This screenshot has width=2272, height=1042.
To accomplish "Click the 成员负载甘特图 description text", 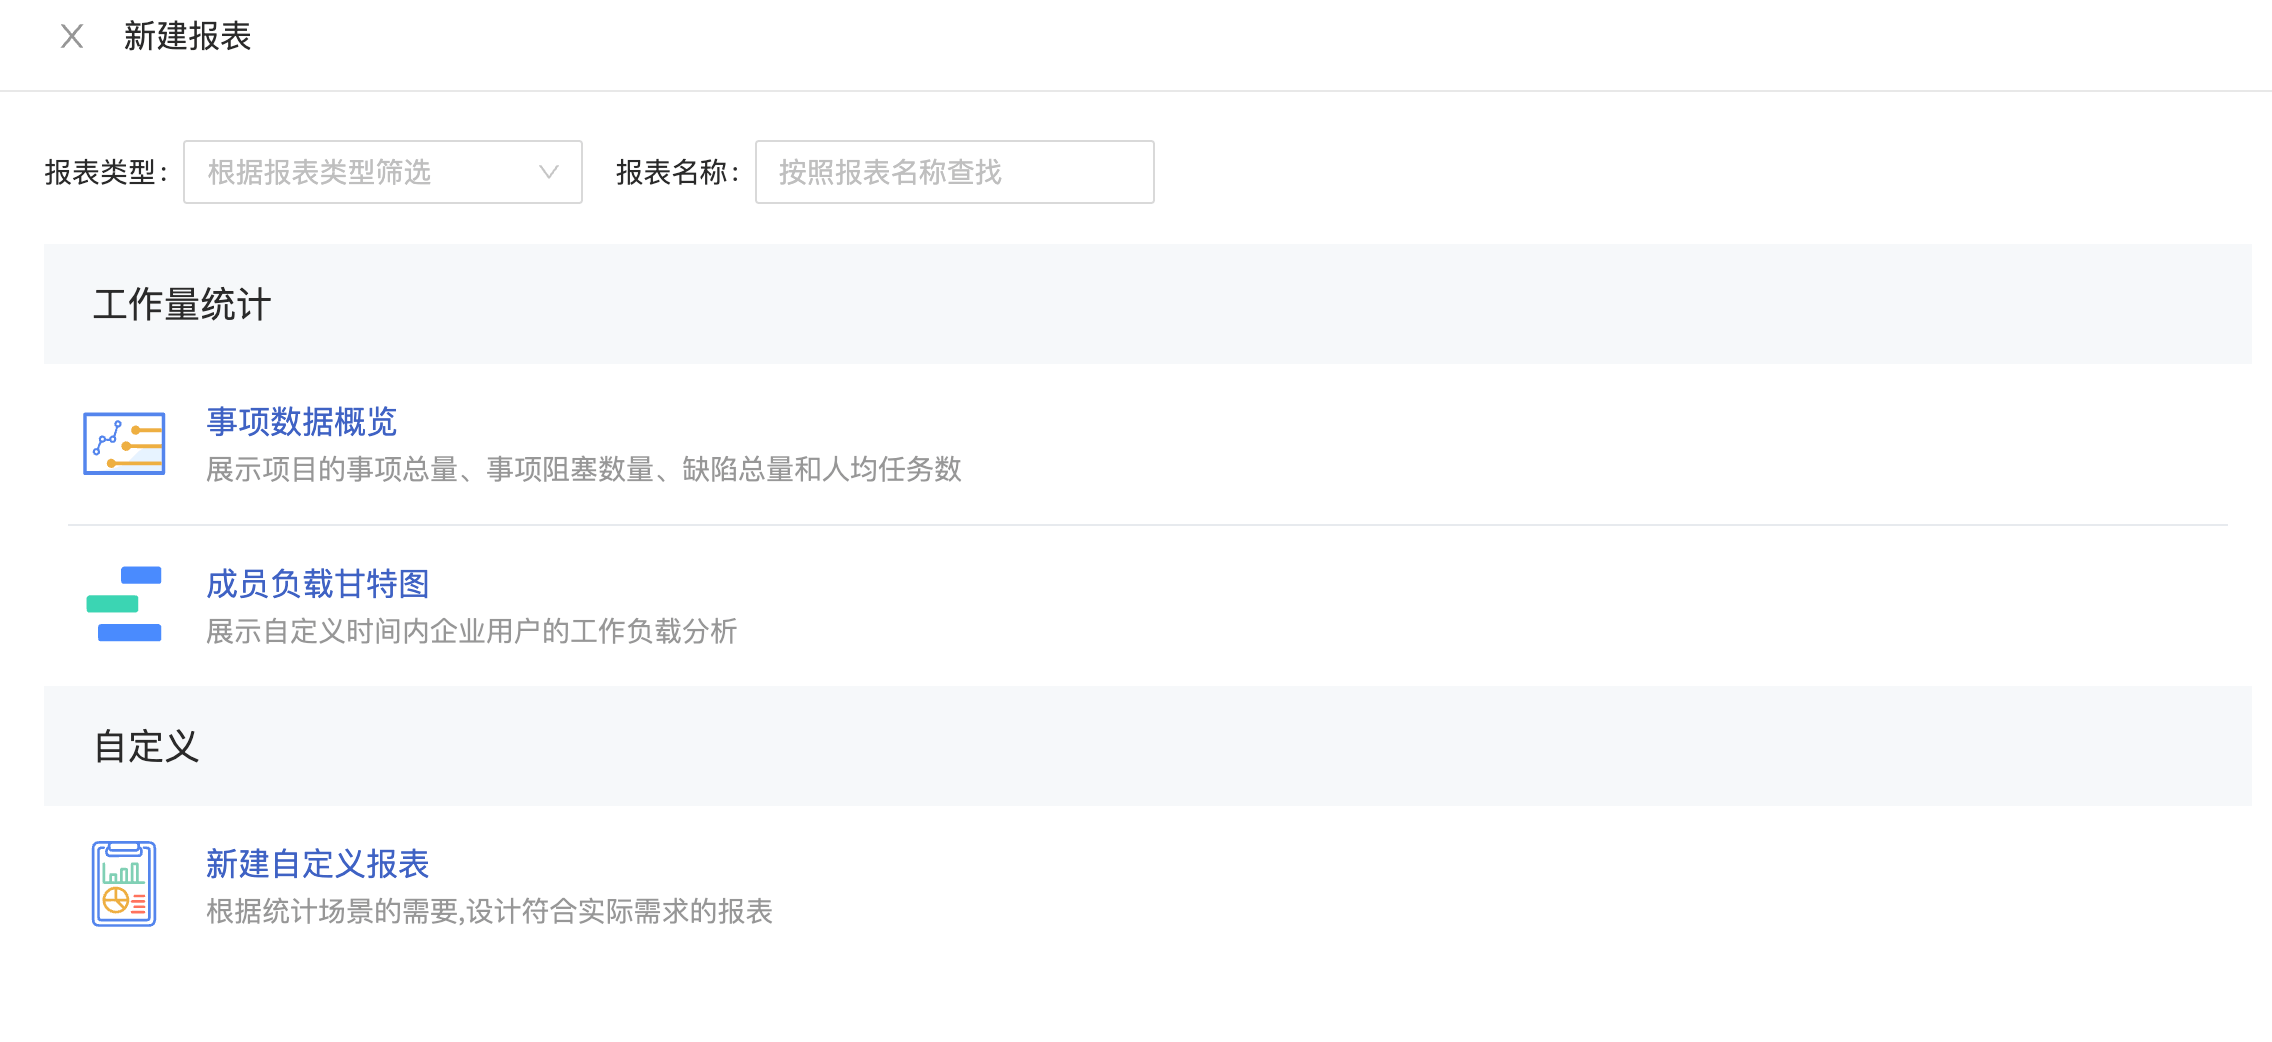I will (471, 631).
